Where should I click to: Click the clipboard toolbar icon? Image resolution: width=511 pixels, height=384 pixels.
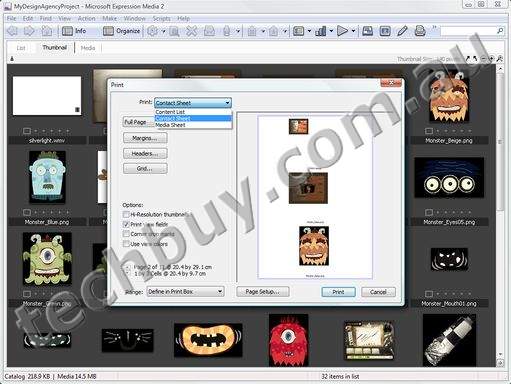252,31
